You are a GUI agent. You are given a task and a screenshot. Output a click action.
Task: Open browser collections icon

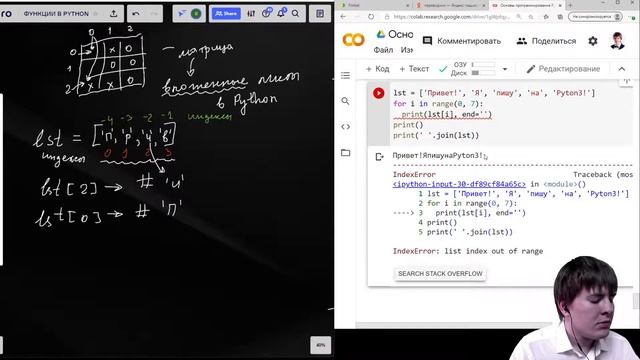pyautogui.click(x=560, y=17)
